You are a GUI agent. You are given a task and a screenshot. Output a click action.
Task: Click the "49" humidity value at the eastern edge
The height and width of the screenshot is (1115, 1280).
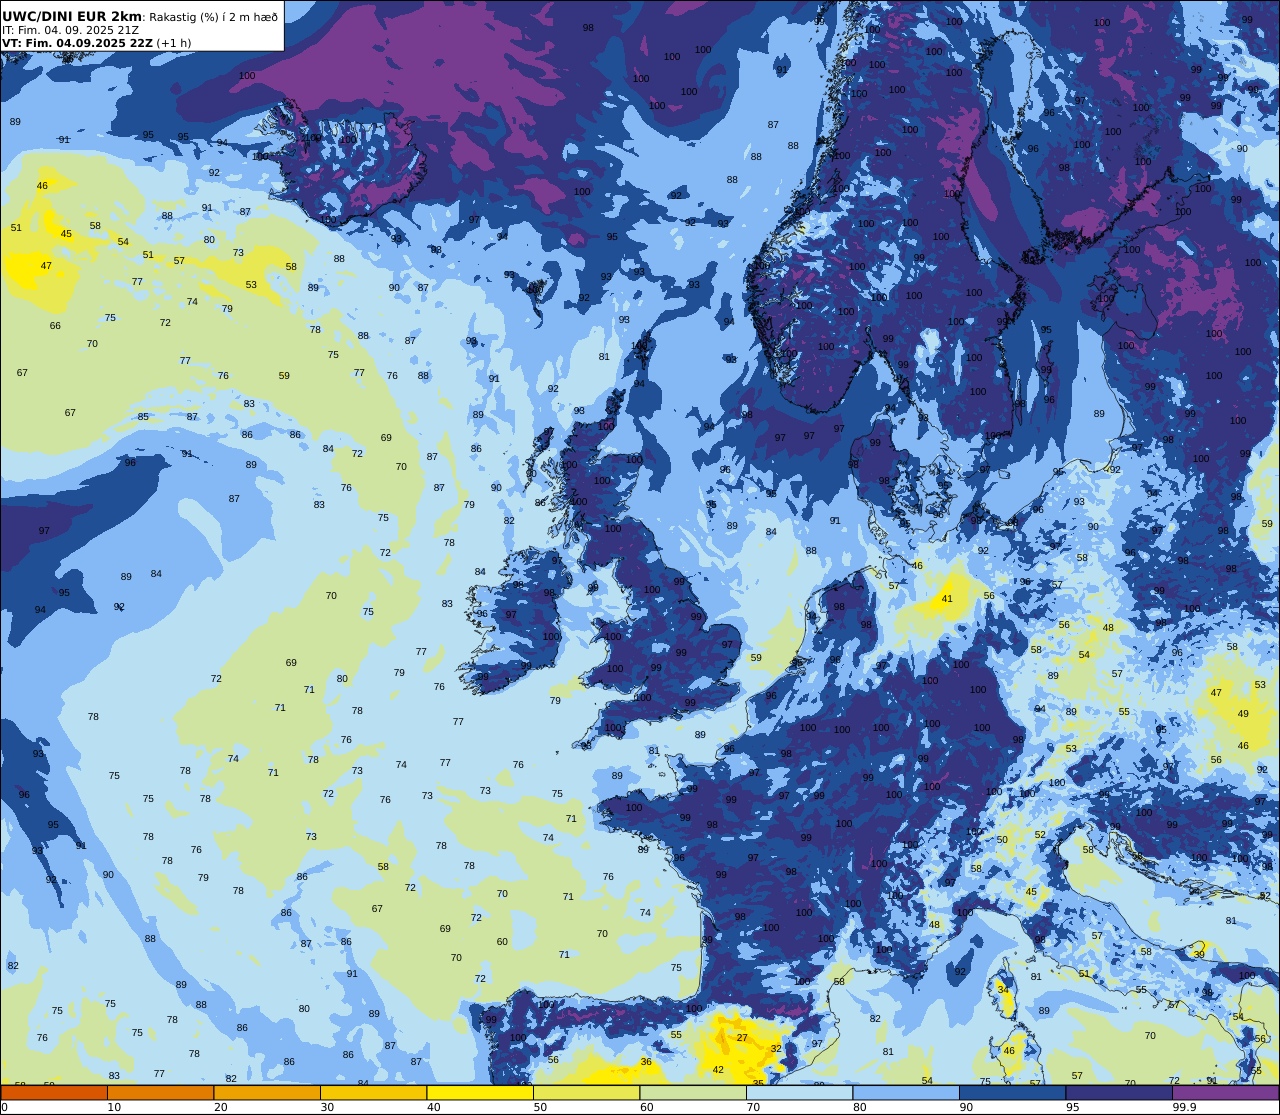[1243, 714]
